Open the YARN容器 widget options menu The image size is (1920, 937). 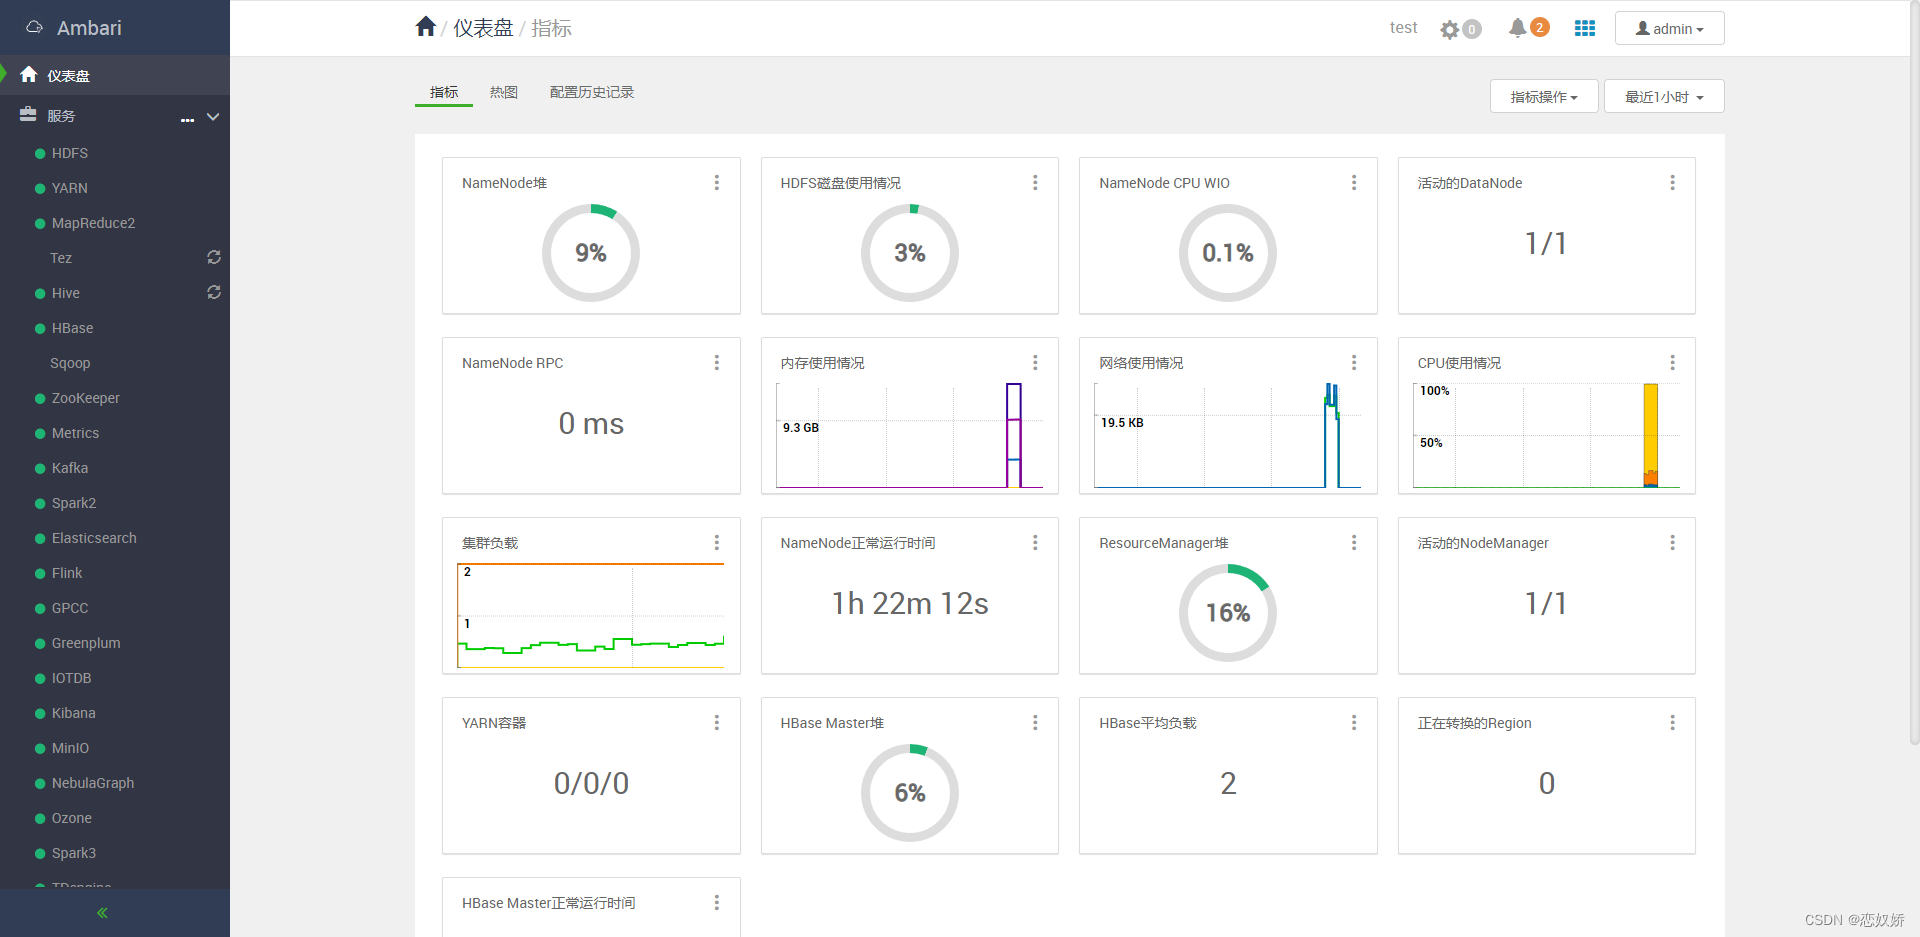pyautogui.click(x=716, y=723)
